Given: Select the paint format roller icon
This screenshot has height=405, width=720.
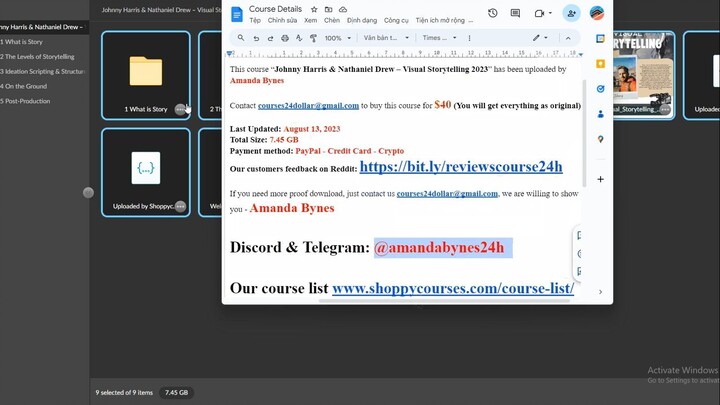Looking at the screenshot, I should tap(313, 38).
